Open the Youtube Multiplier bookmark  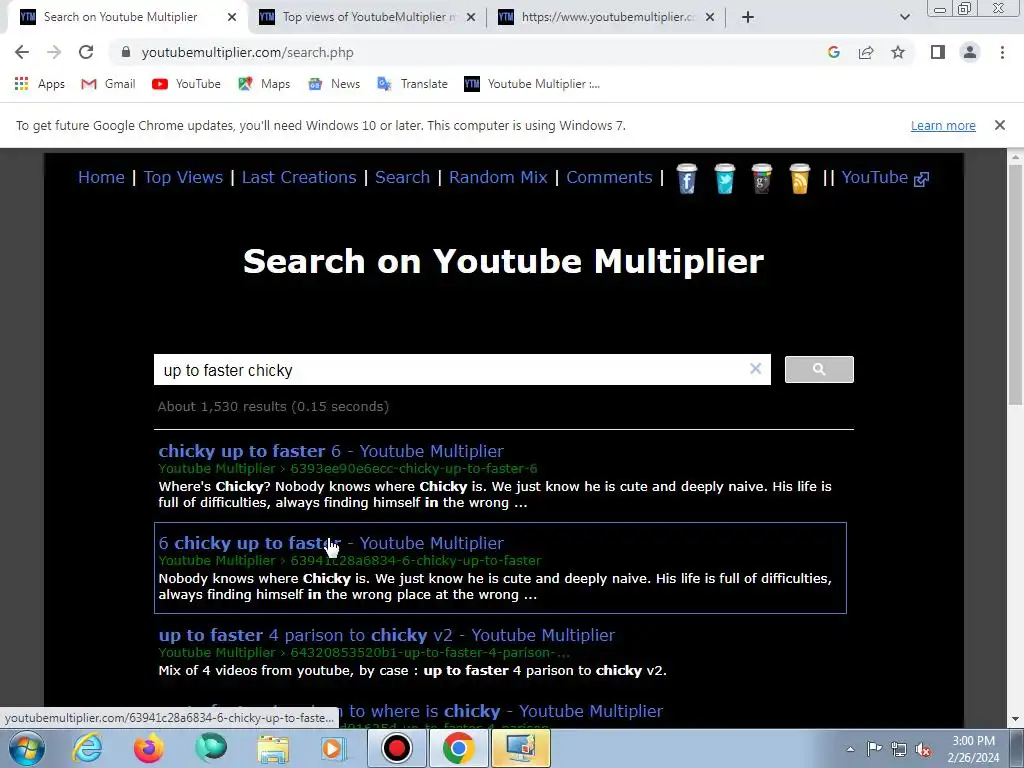pyautogui.click(x=532, y=84)
